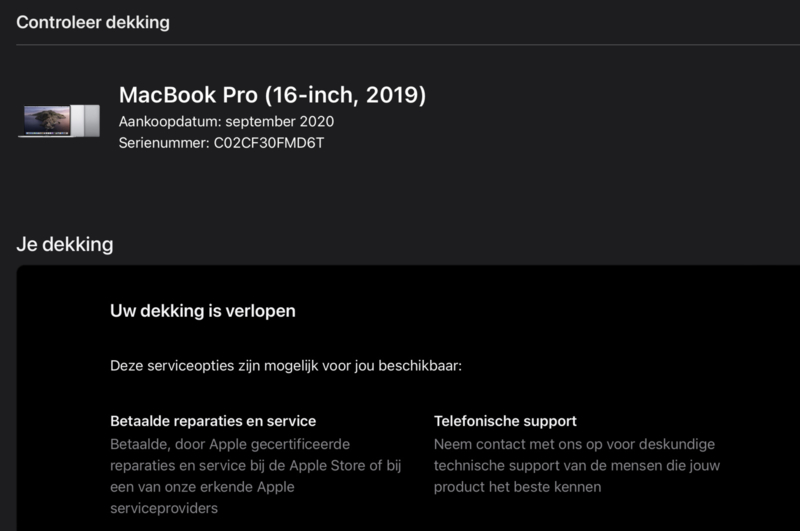This screenshot has width=800, height=531.
Task: Click the product het beste kennen line
Action: [517, 487]
